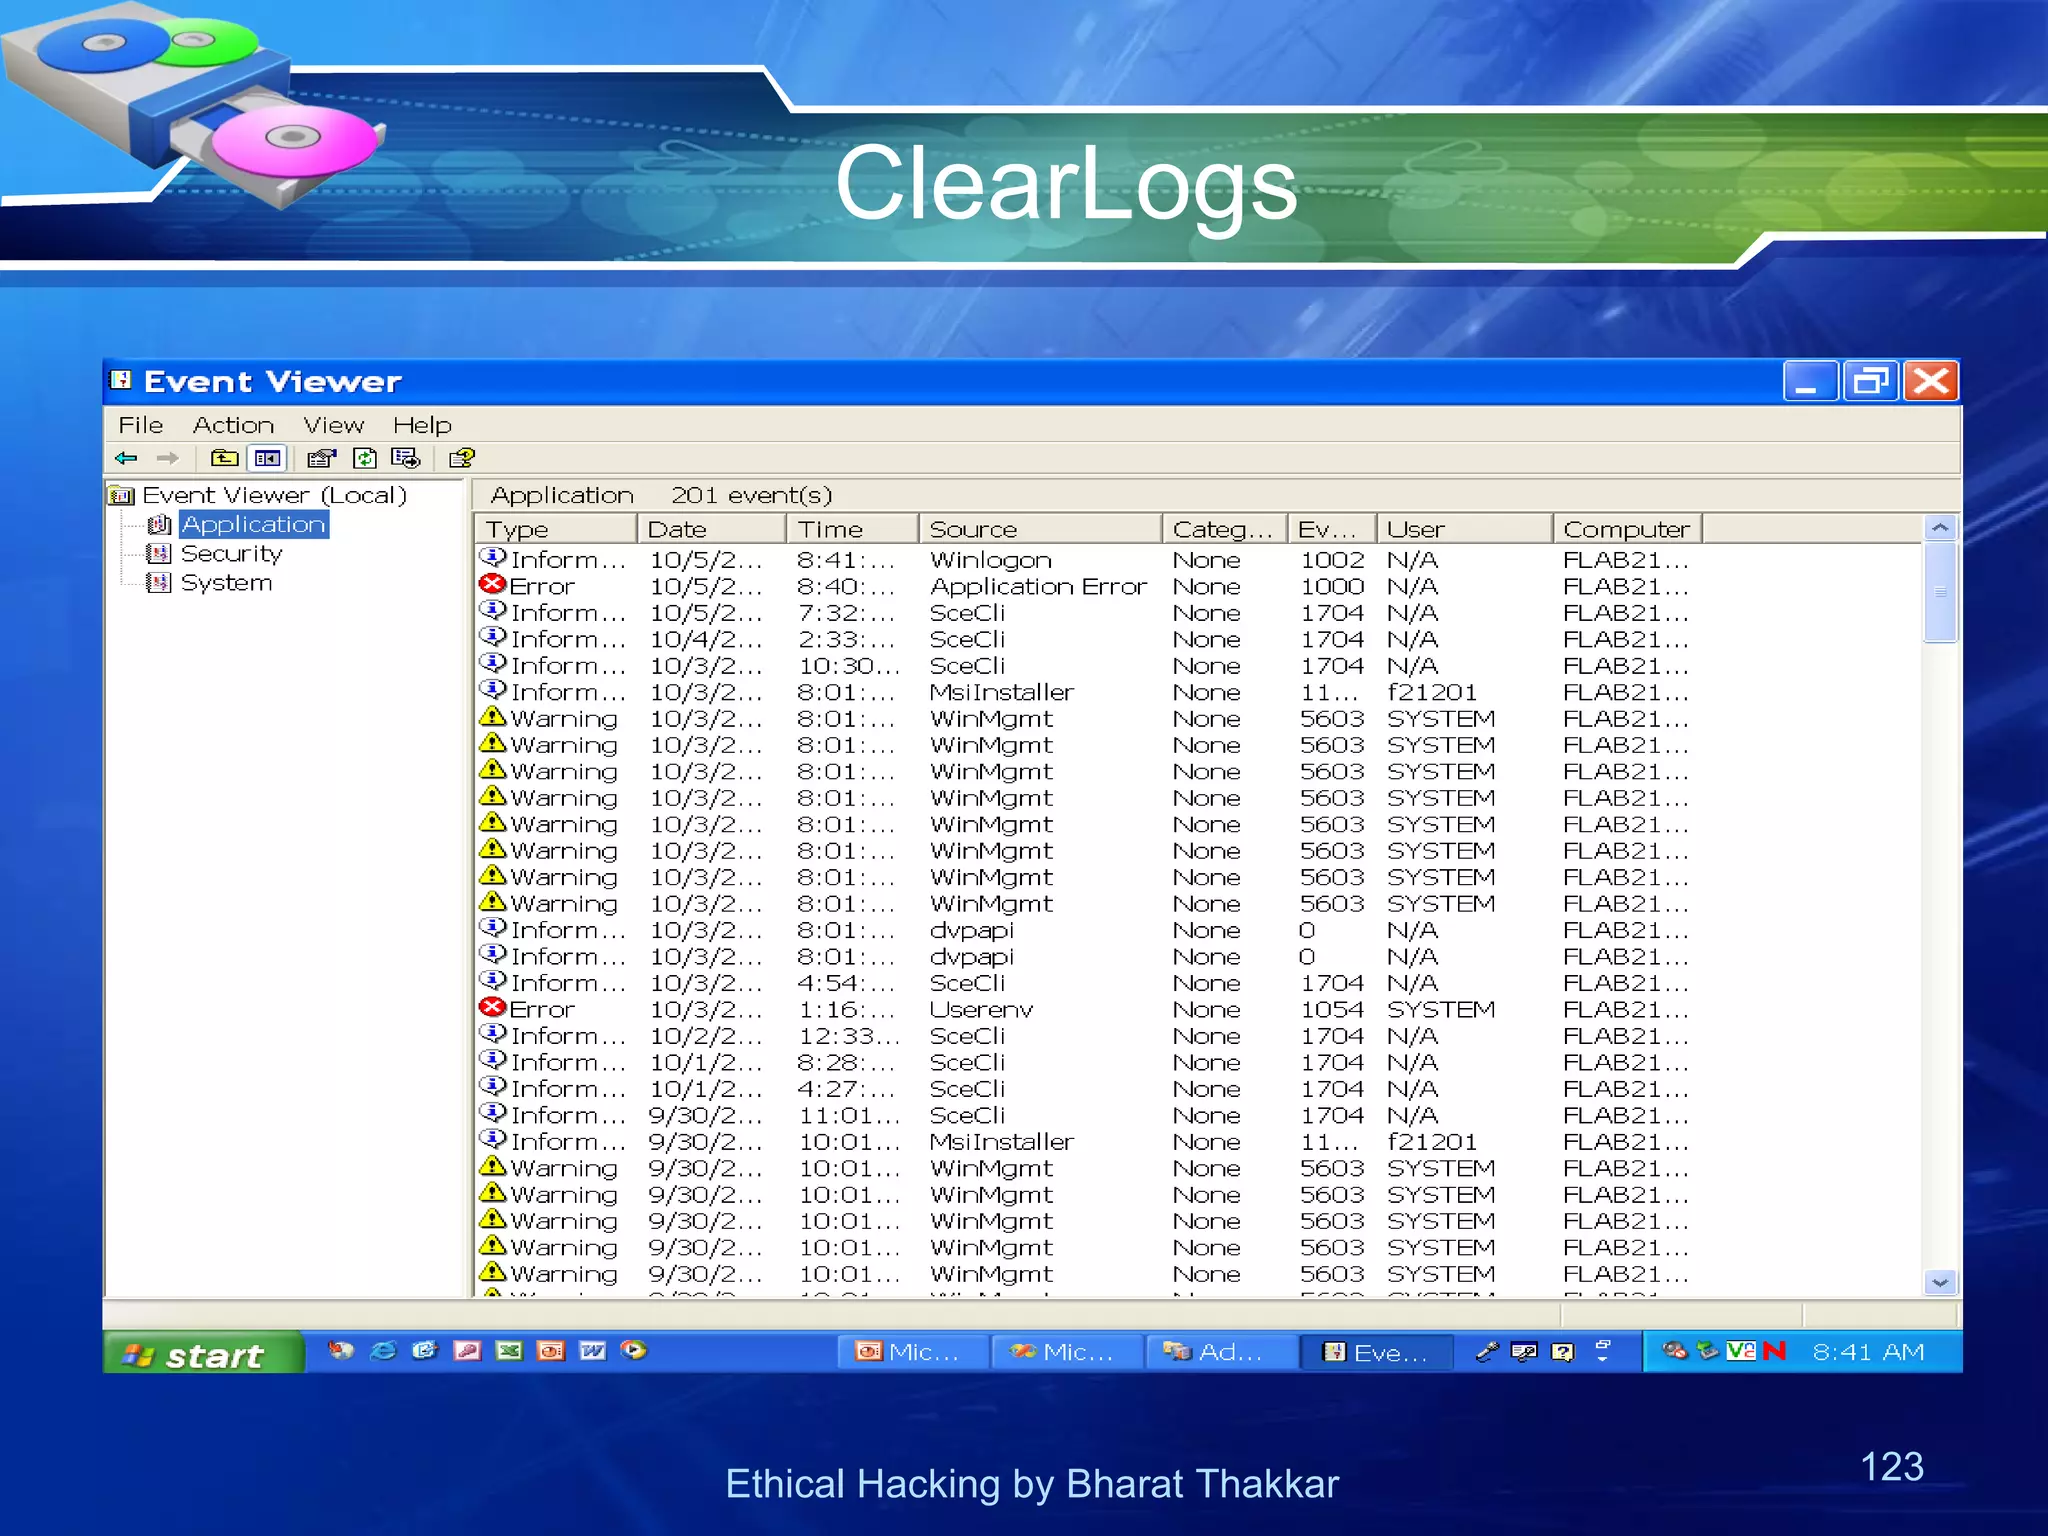
Task: Sort events by Date column header
Action: point(710,529)
